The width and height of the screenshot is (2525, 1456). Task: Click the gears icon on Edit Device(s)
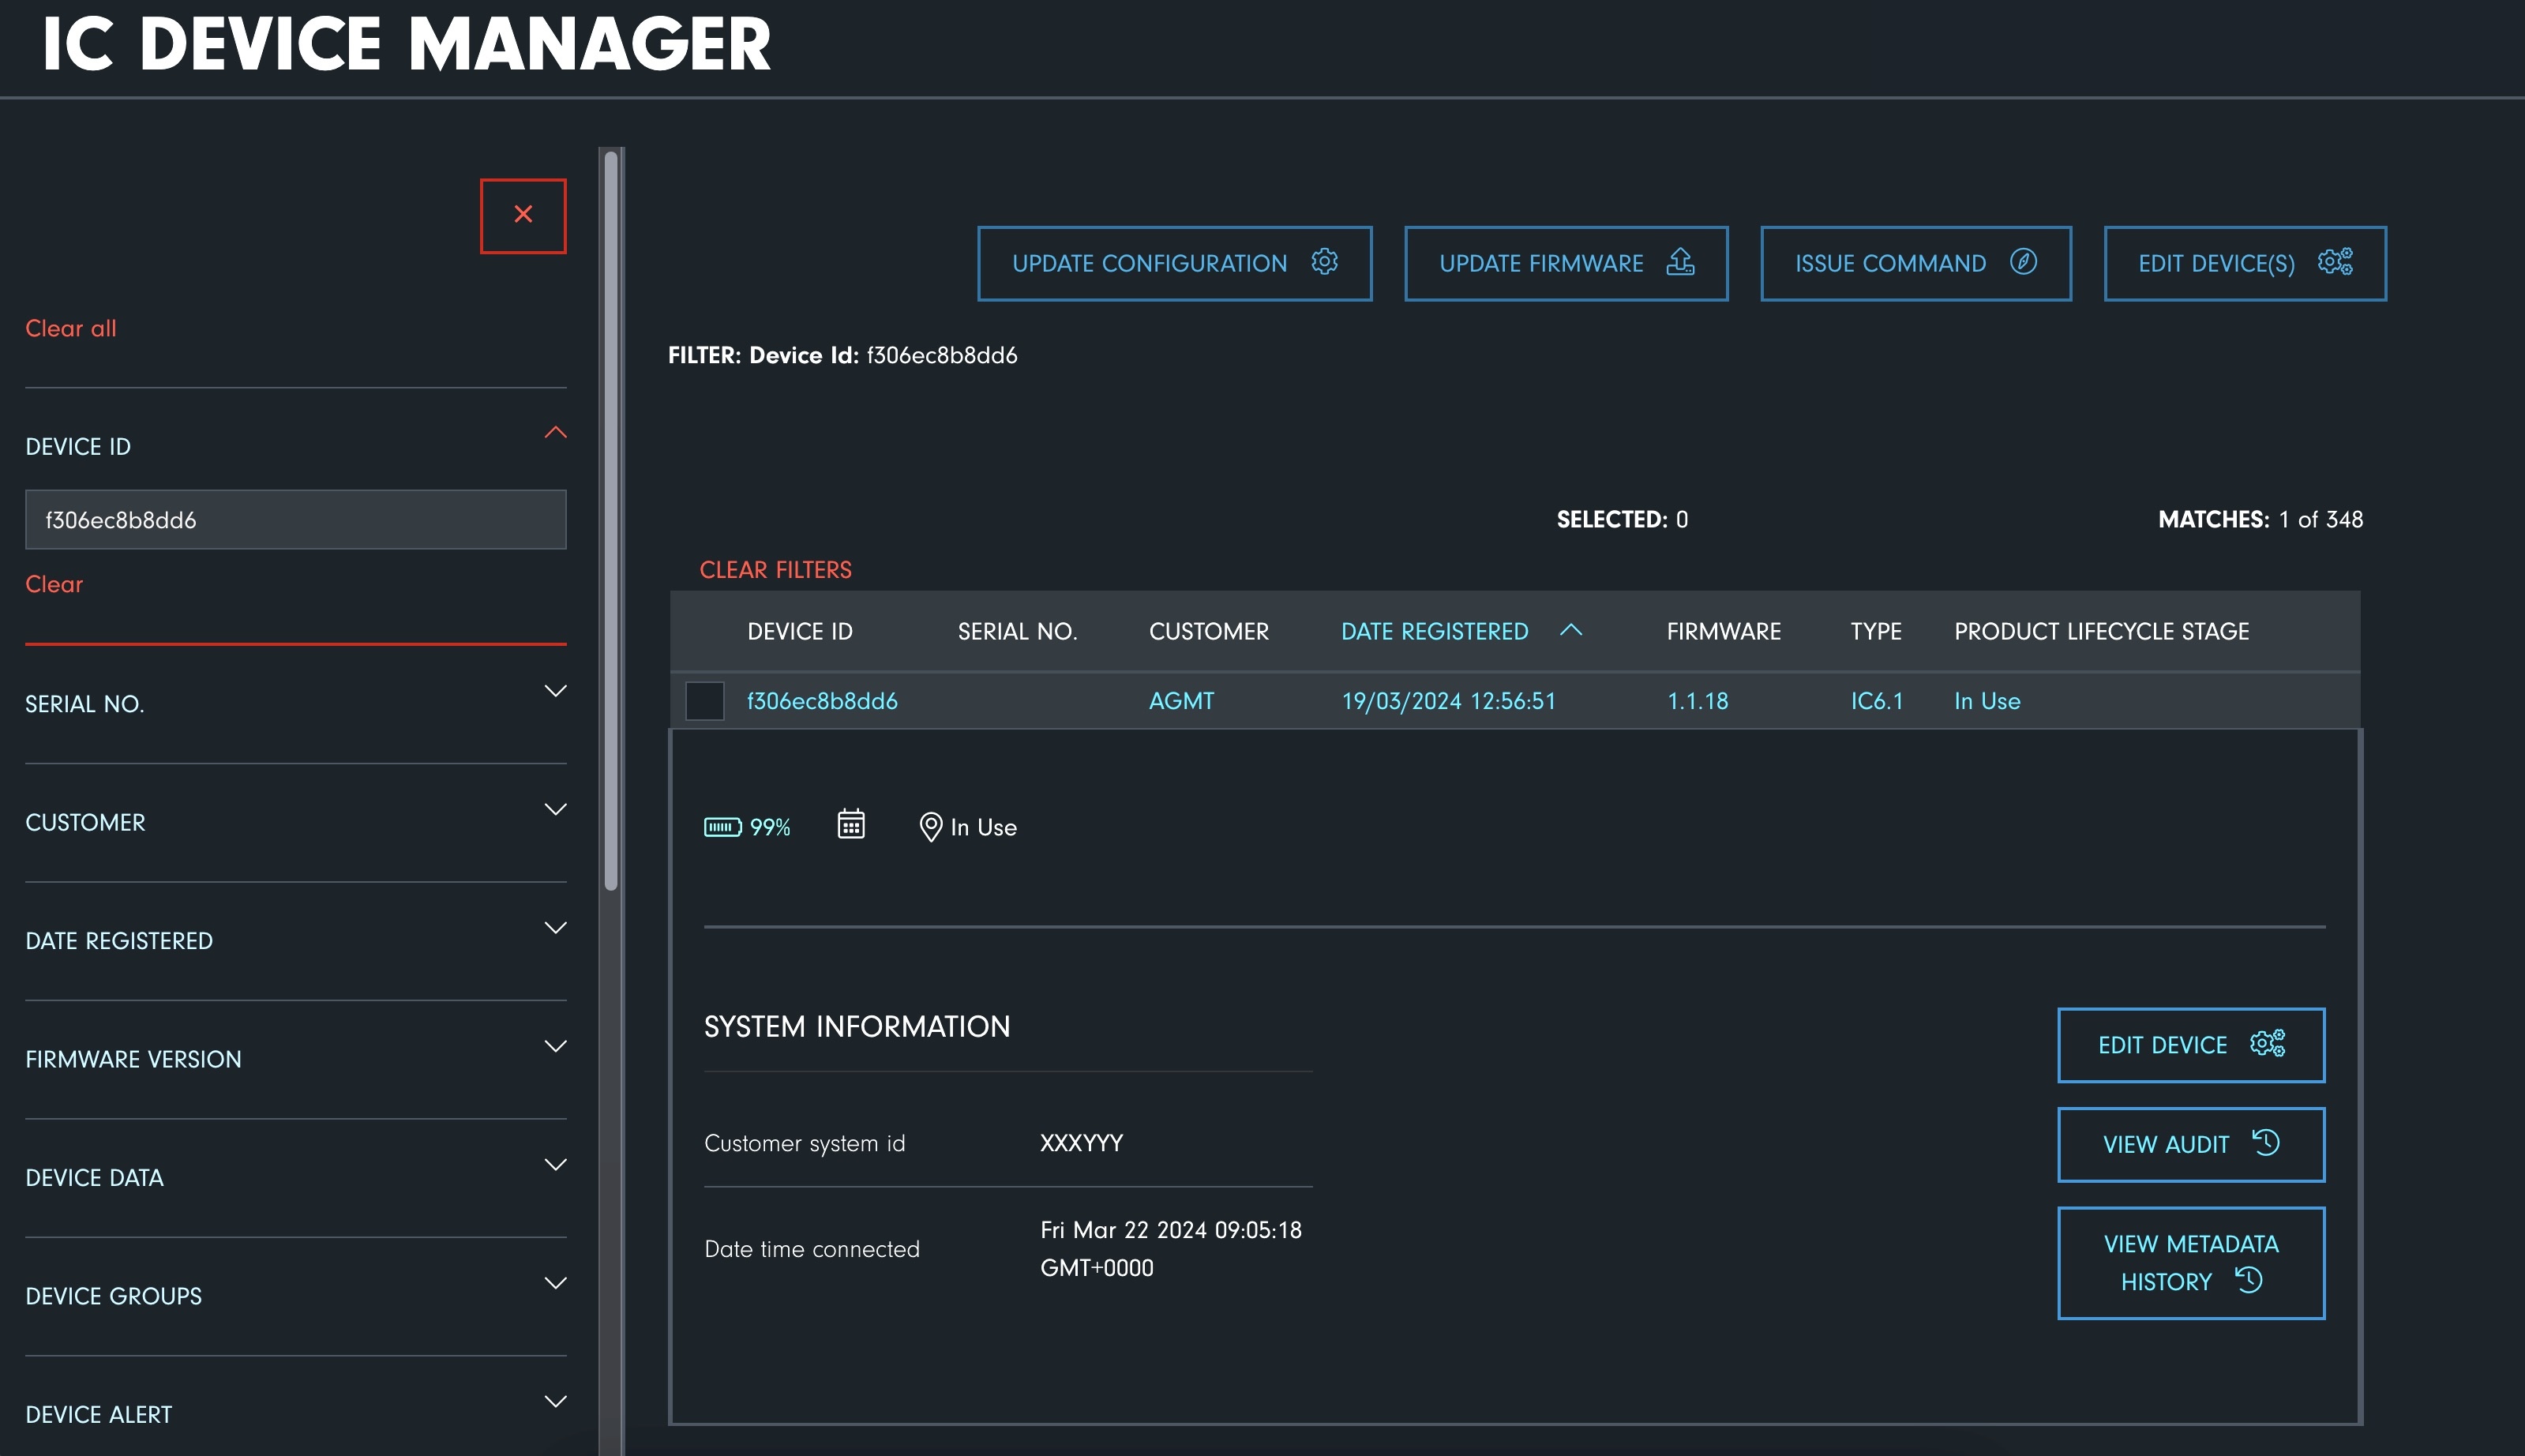(2335, 262)
